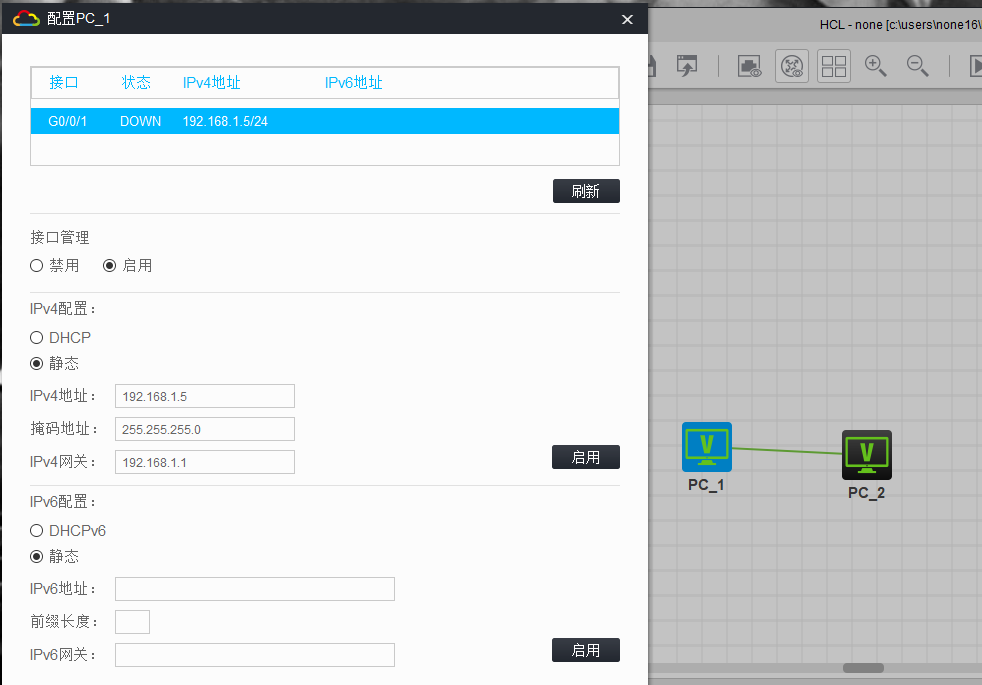Viewport: 982px width, 685px height.
Task: Click the PC_2 label on canvas
Action: pos(867,493)
